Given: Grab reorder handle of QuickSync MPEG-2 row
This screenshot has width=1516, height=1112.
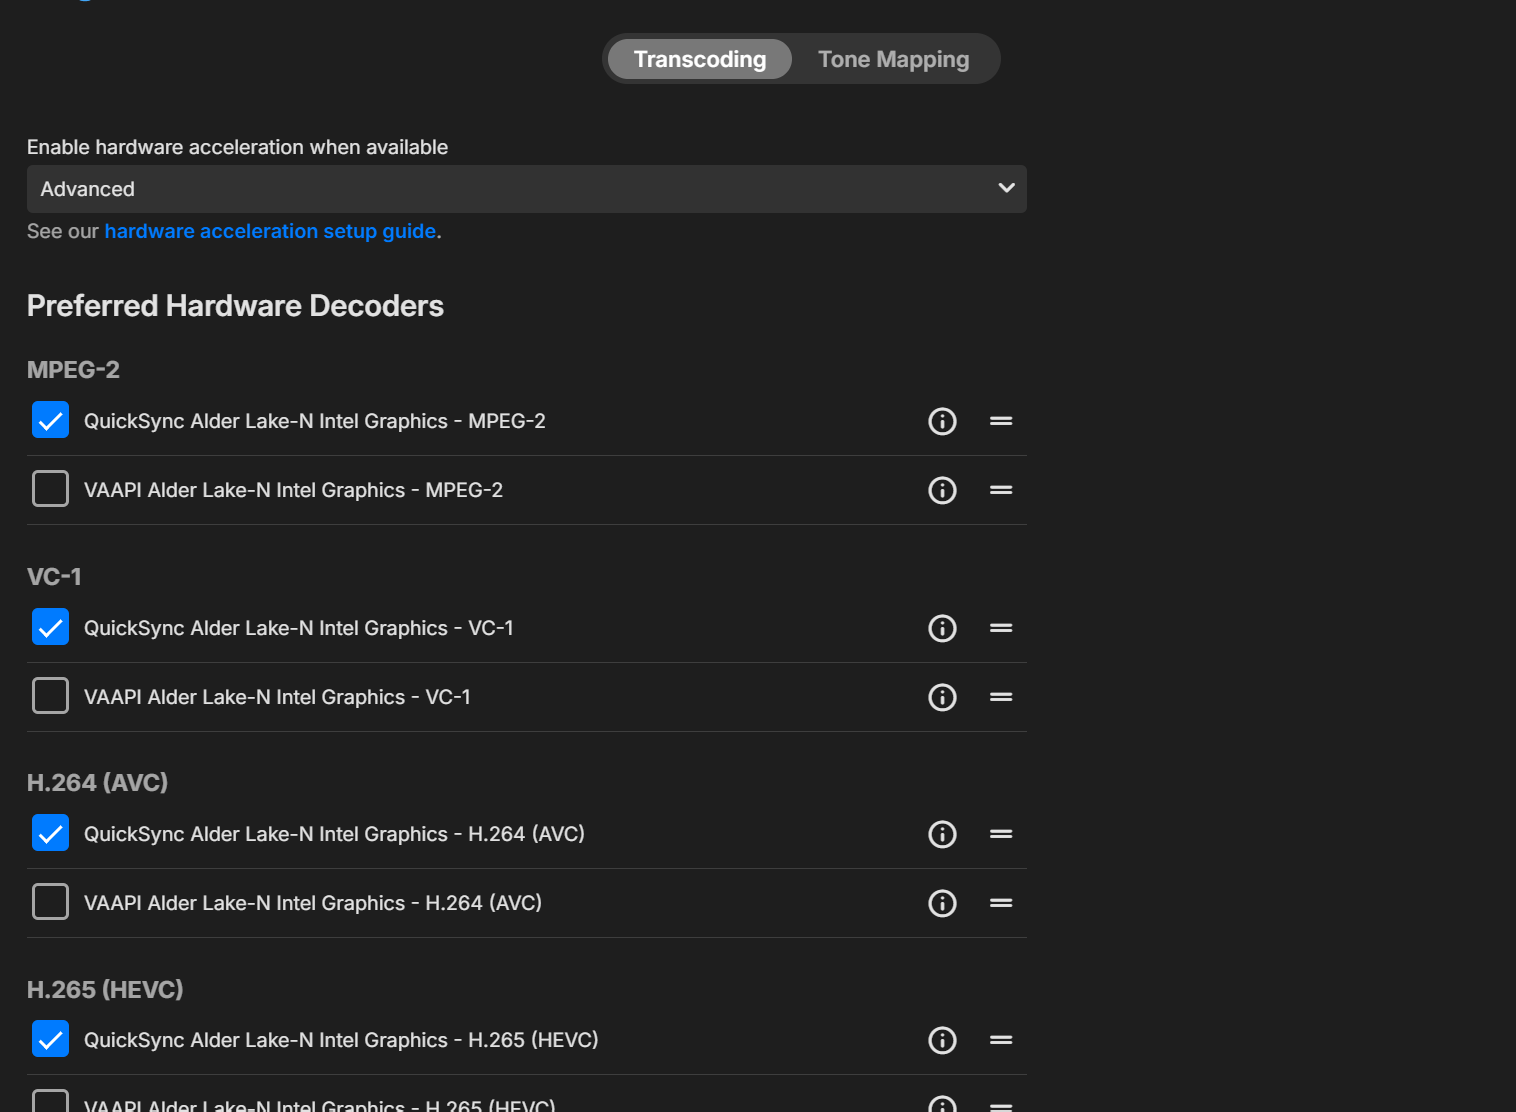Looking at the screenshot, I should (x=1001, y=421).
